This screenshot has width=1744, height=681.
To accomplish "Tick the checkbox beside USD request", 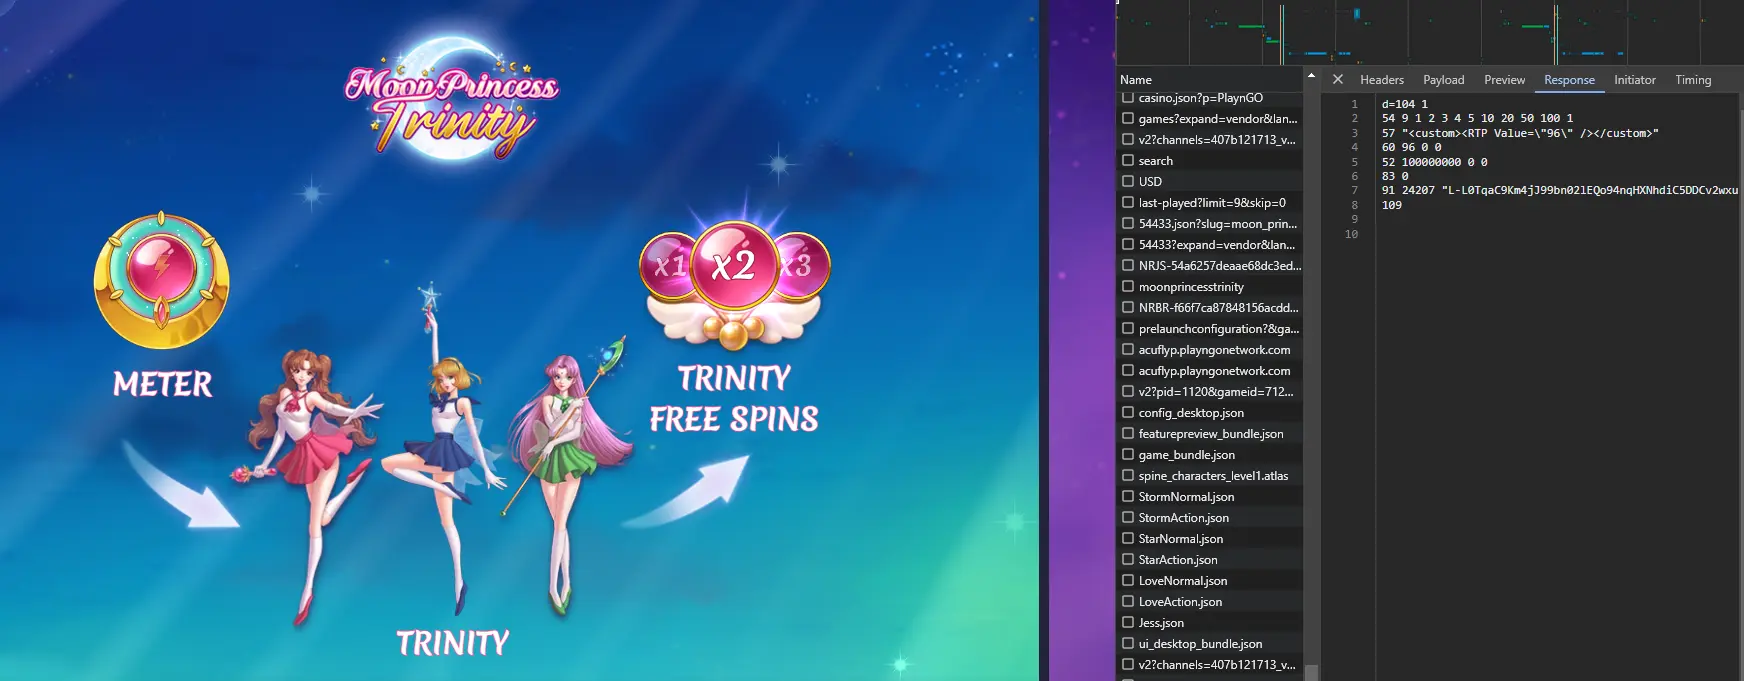I will [x=1128, y=181].
